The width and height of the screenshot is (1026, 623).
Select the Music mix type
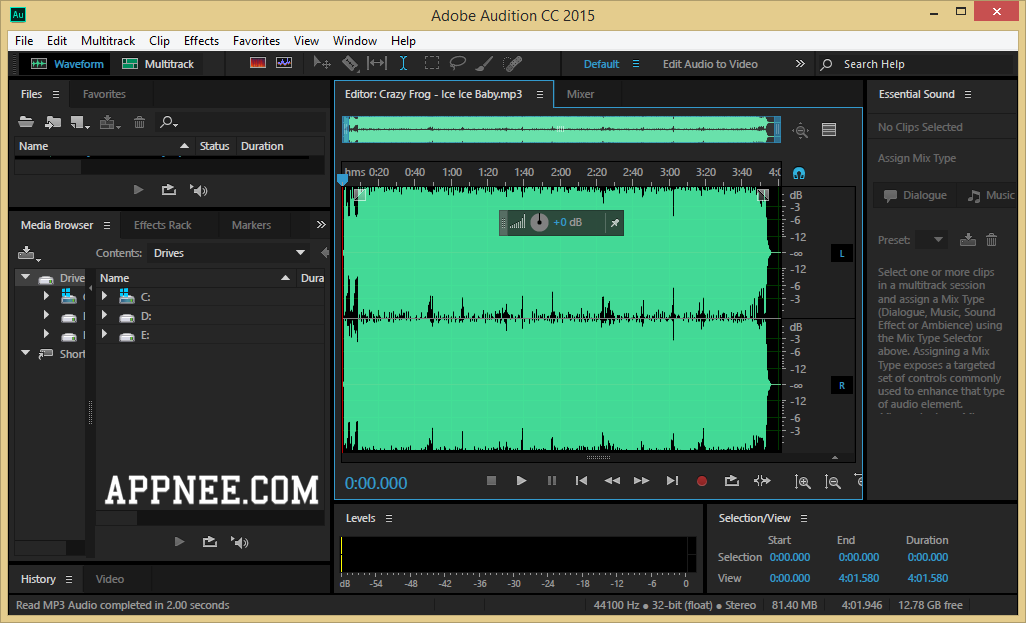[x=991, y=195]
